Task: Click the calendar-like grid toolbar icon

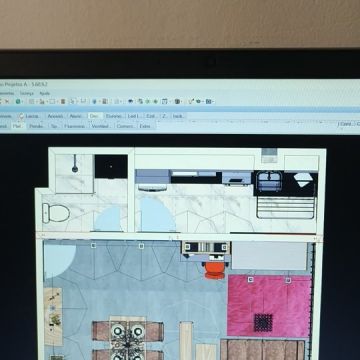Action: point(164,101)
